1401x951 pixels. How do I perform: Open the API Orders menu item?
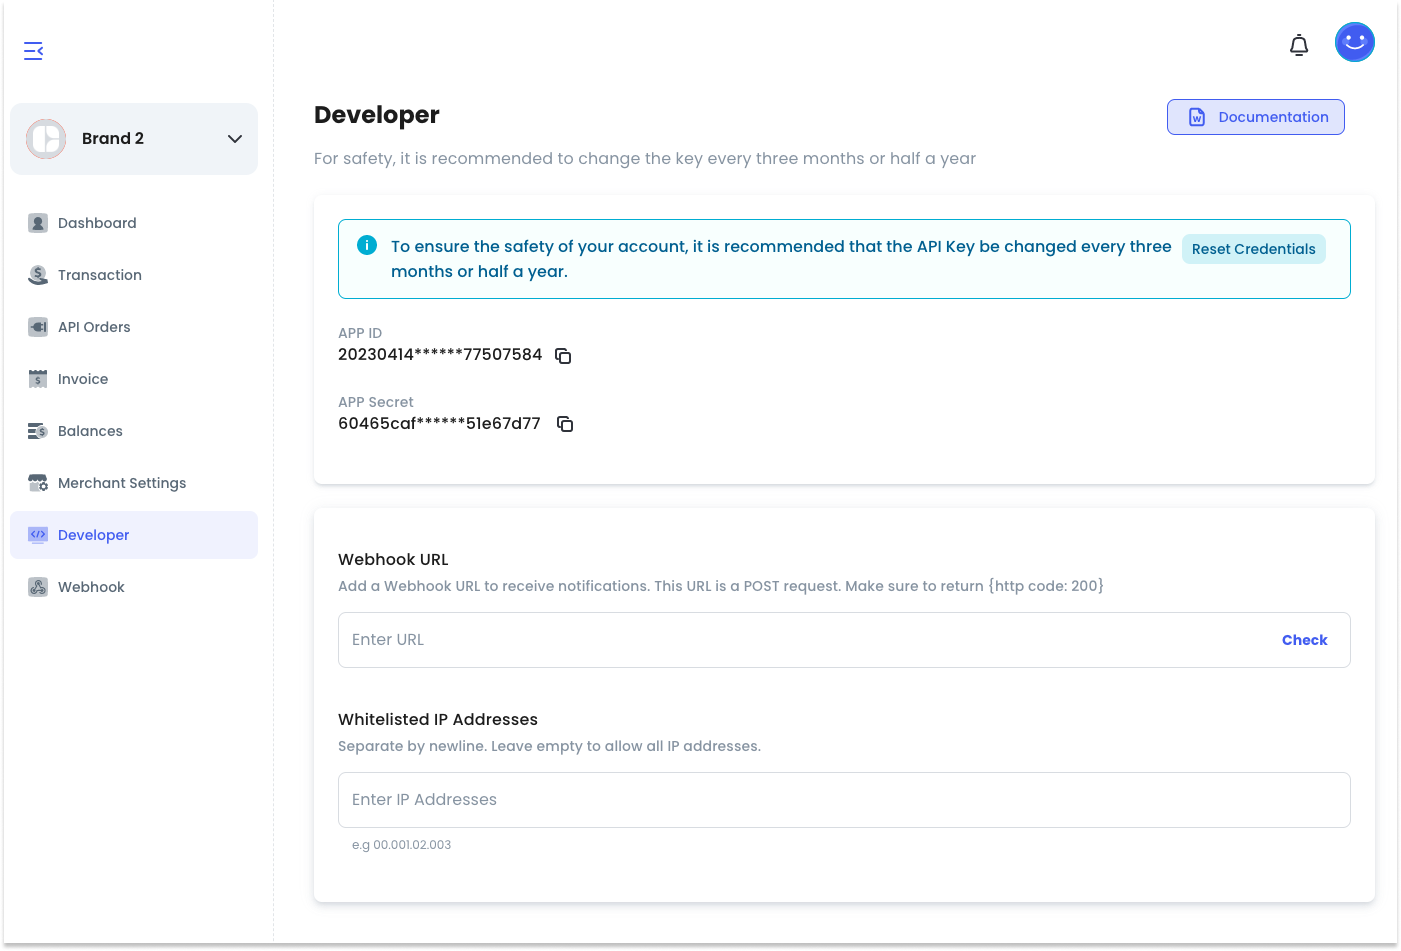[x=94, y=327]
